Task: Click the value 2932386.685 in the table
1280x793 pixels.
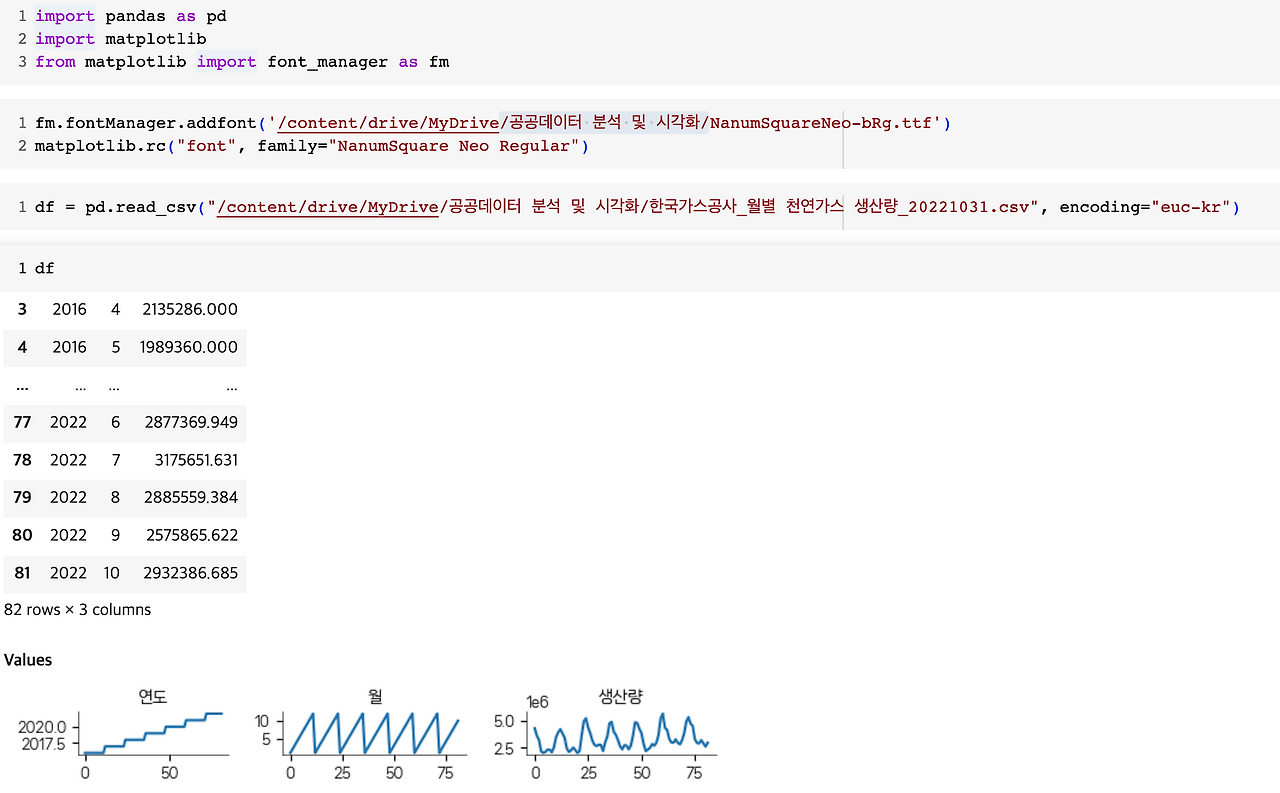Action: pyautogui.click(x=190, y=573)
